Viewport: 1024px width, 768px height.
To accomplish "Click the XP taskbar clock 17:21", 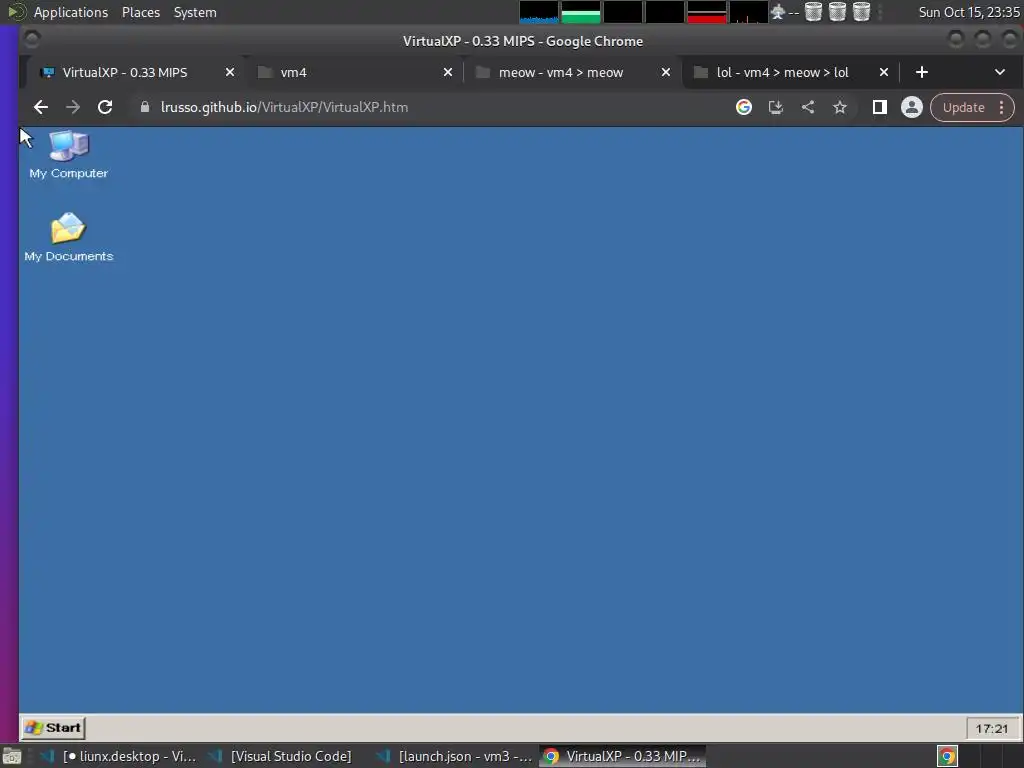I will pyautogui.click(x=991, y=728).
